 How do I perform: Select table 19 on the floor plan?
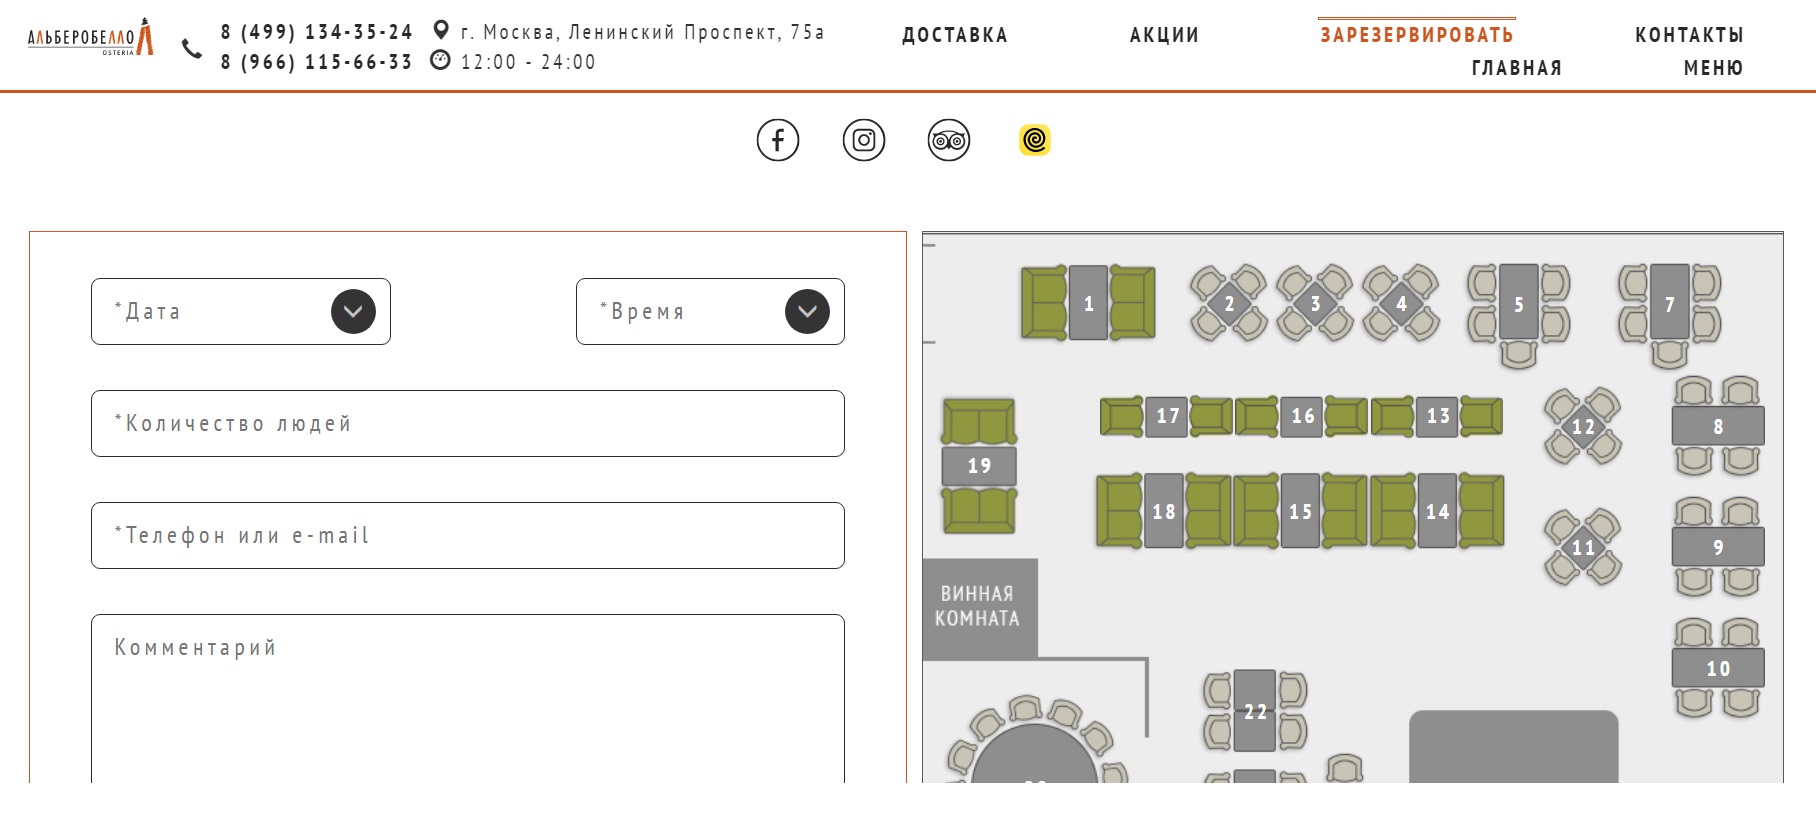pyautogui.click(x=979, y=466)
